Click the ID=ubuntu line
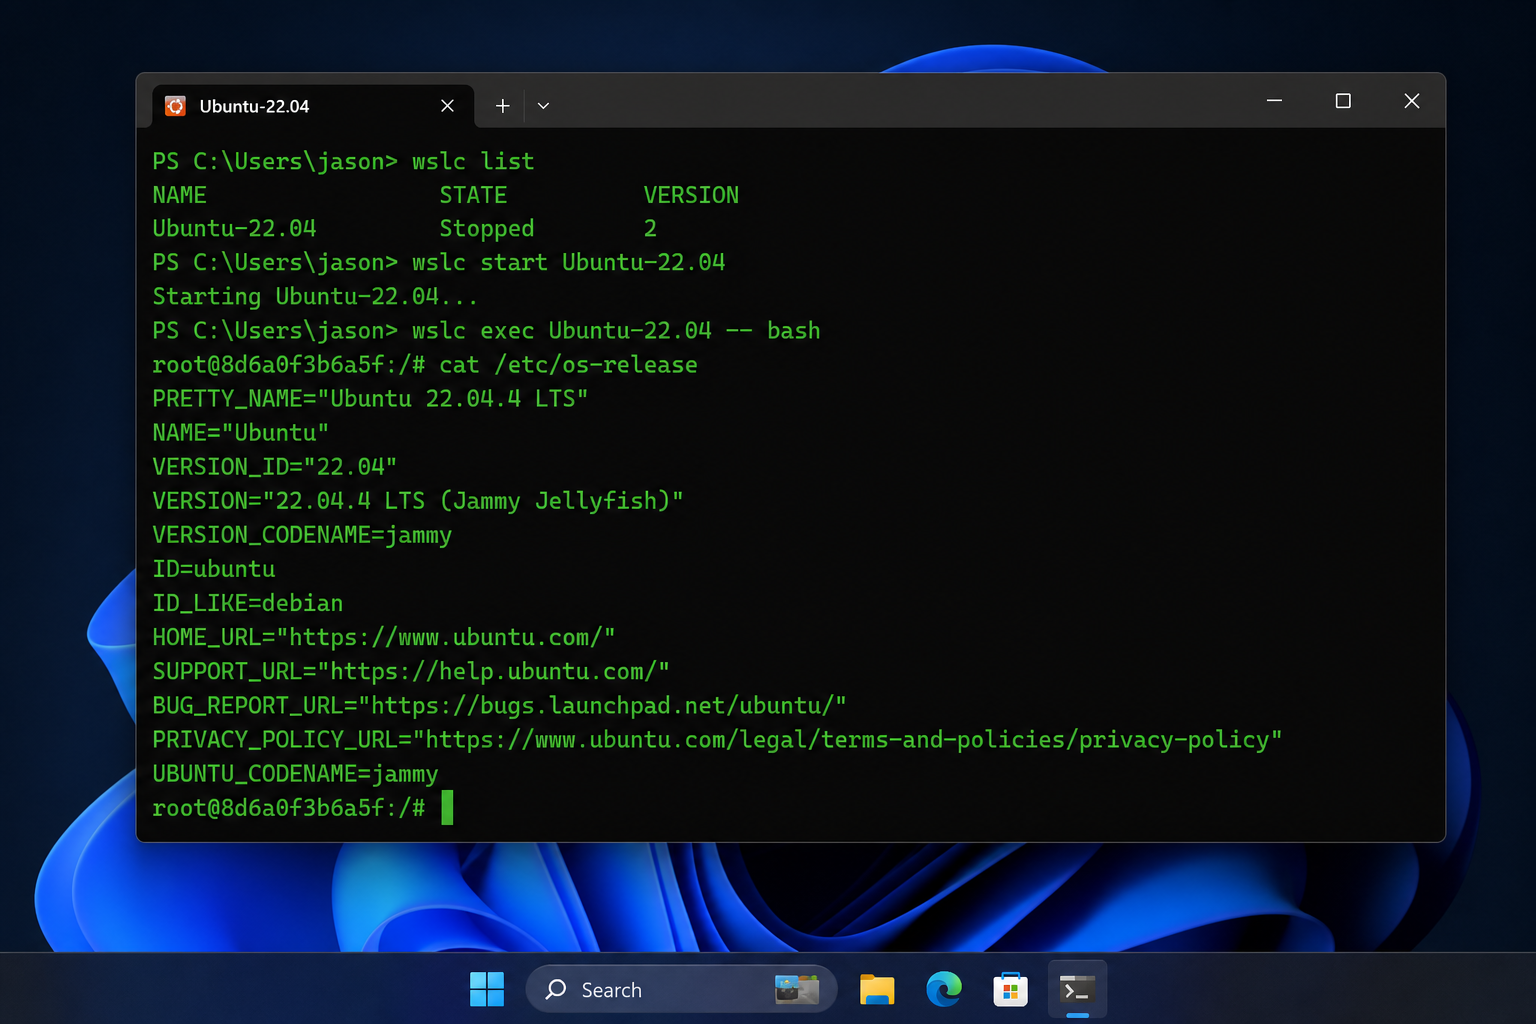Image resolution: width=1536 pixels, height=1024 pixels. [214, 569]
